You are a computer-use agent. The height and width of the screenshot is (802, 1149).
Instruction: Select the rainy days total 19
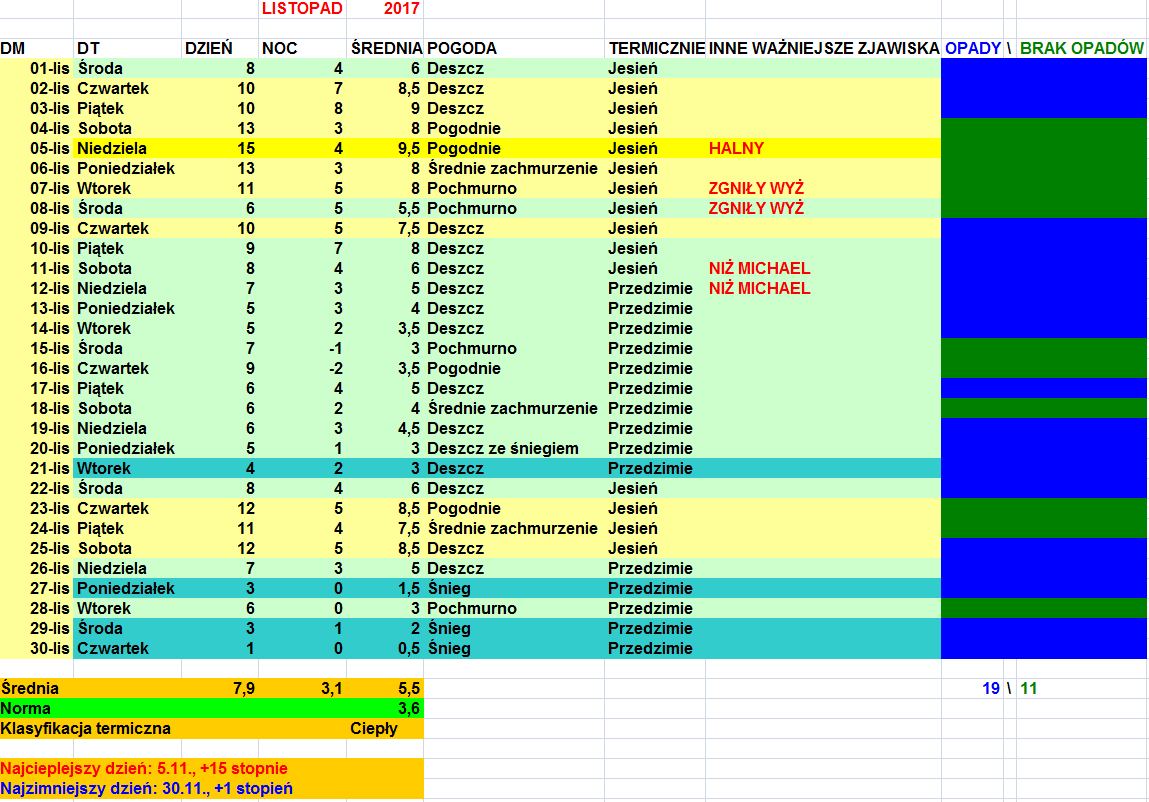(x=990, y=688)
